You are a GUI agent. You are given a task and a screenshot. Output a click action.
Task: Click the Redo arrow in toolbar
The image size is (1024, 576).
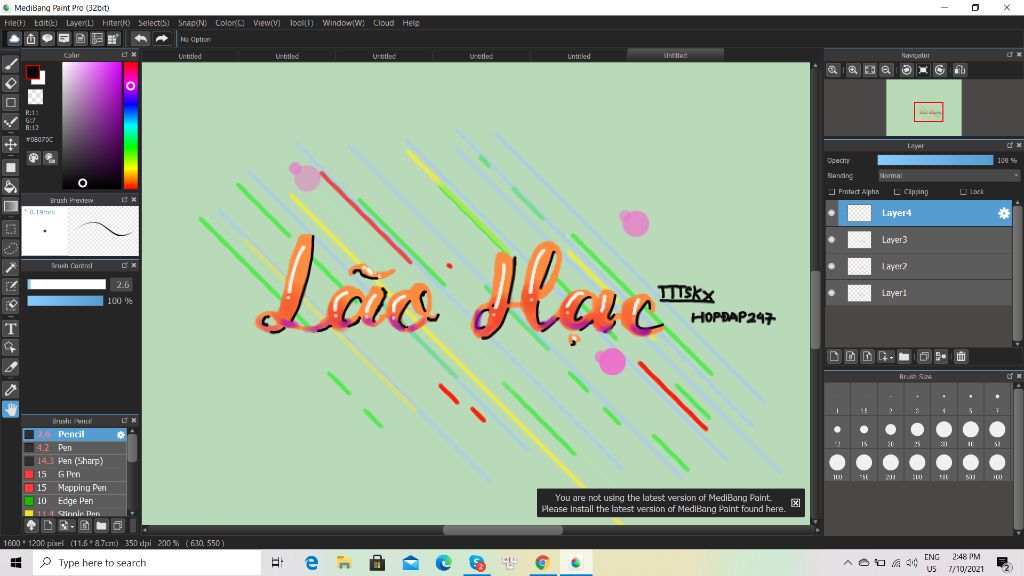point(161,39)
